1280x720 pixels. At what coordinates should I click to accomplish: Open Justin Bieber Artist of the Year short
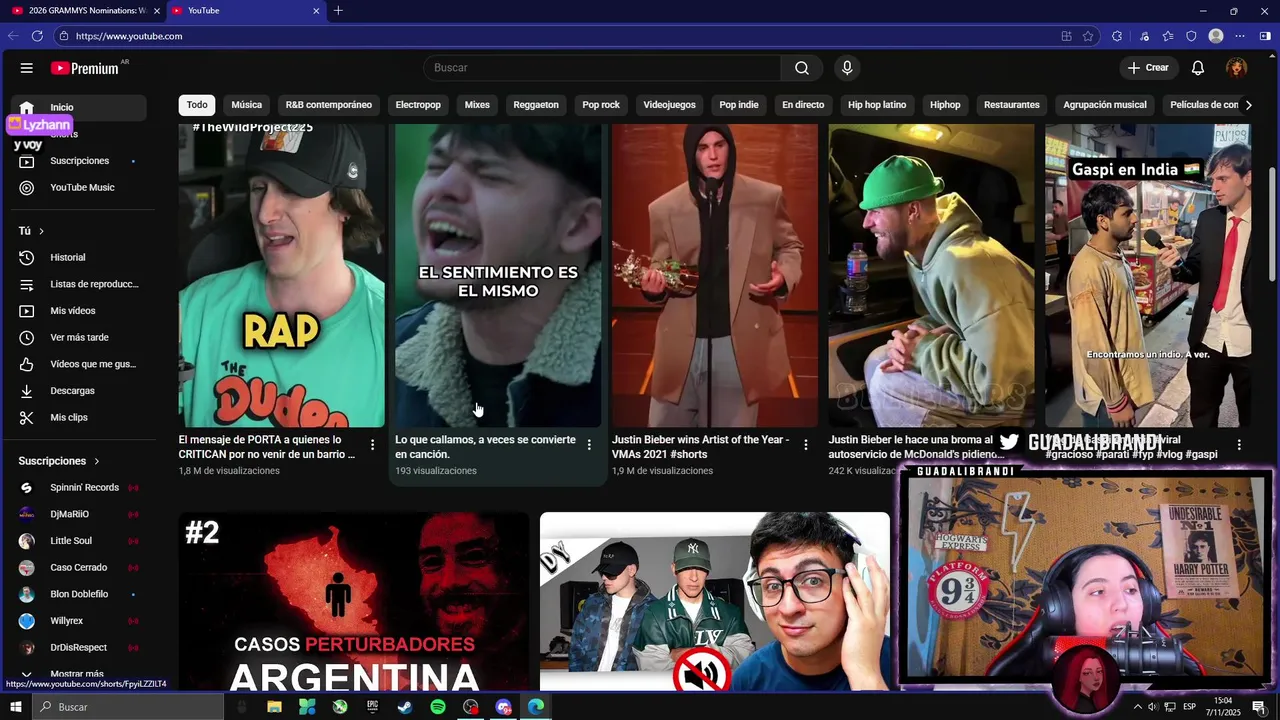coord(715,276)
